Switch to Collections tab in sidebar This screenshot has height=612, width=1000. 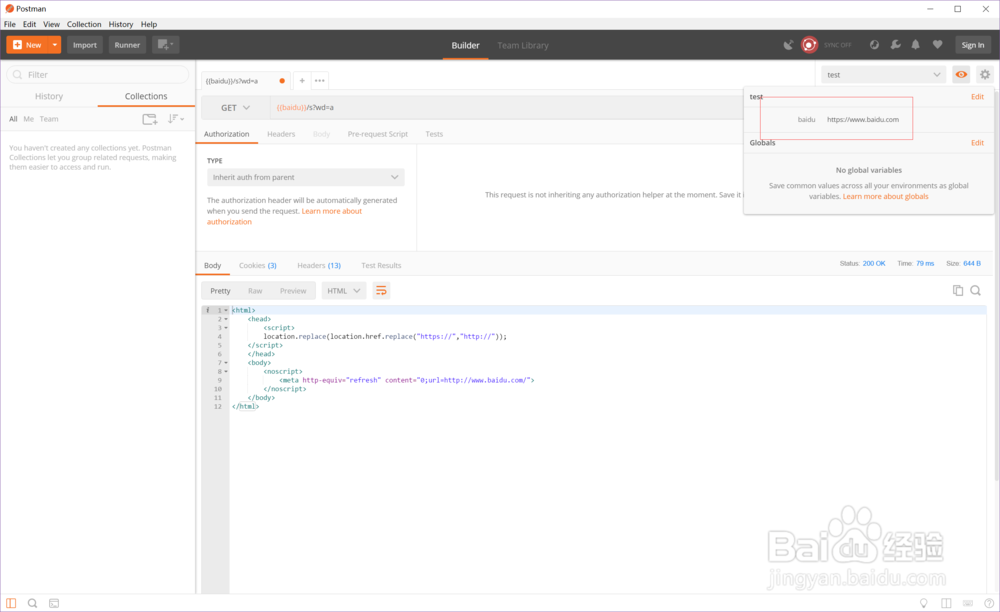click(x=146, y=96)
